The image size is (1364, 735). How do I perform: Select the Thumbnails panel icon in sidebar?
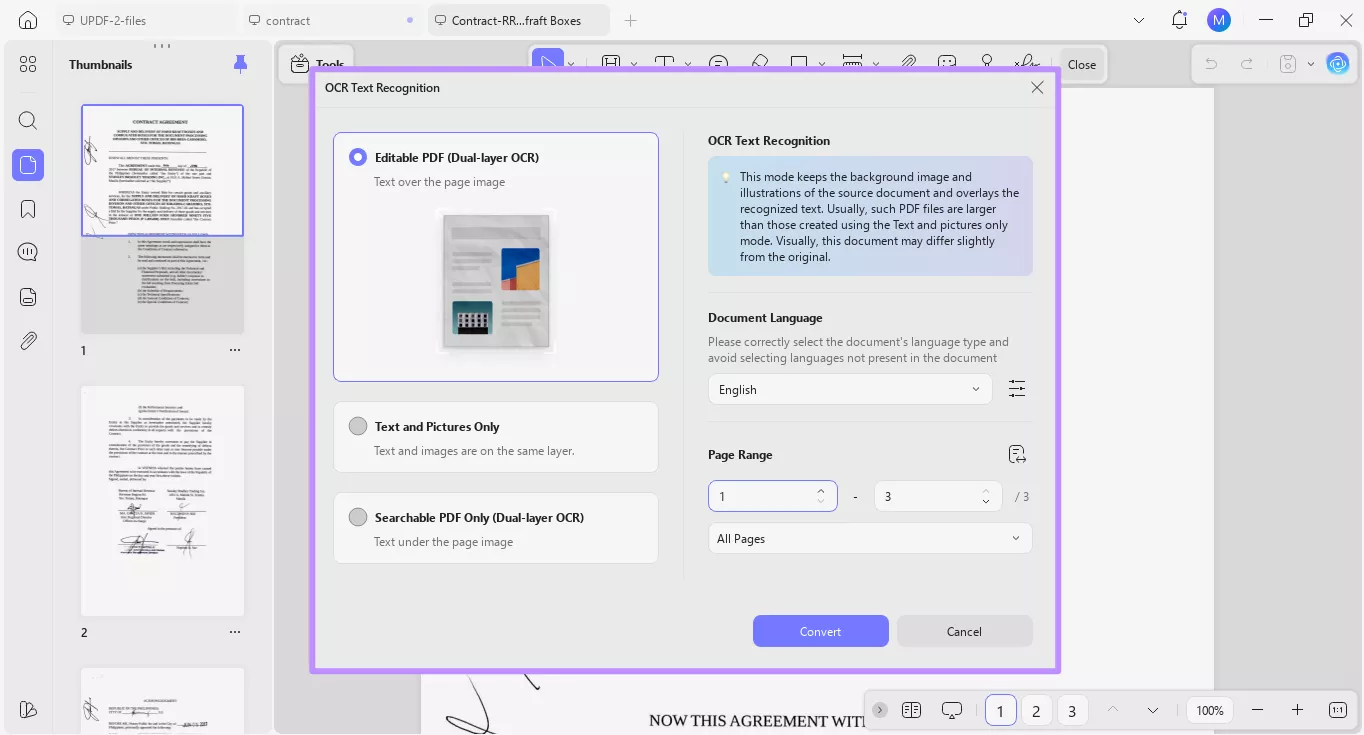[28, 165]
